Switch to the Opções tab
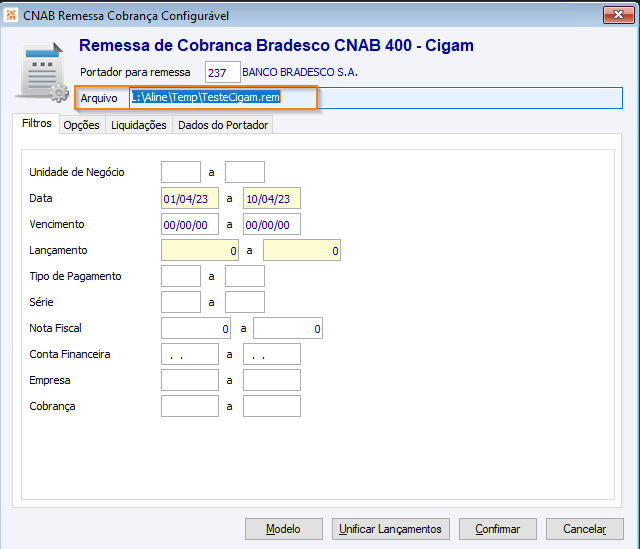The width and height of the screenshot is (640, 549). click(81, 125)
